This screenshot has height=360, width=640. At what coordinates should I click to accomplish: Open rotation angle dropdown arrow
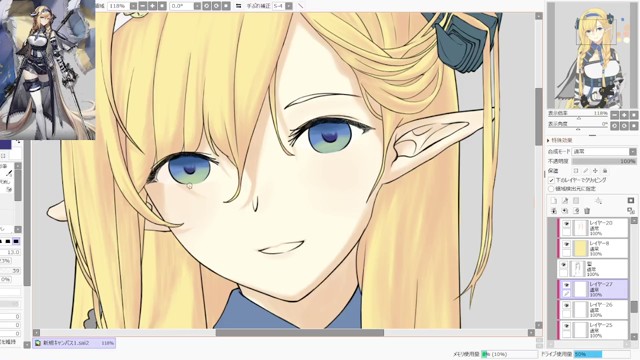pyautogui.click(x=197, y=6)
